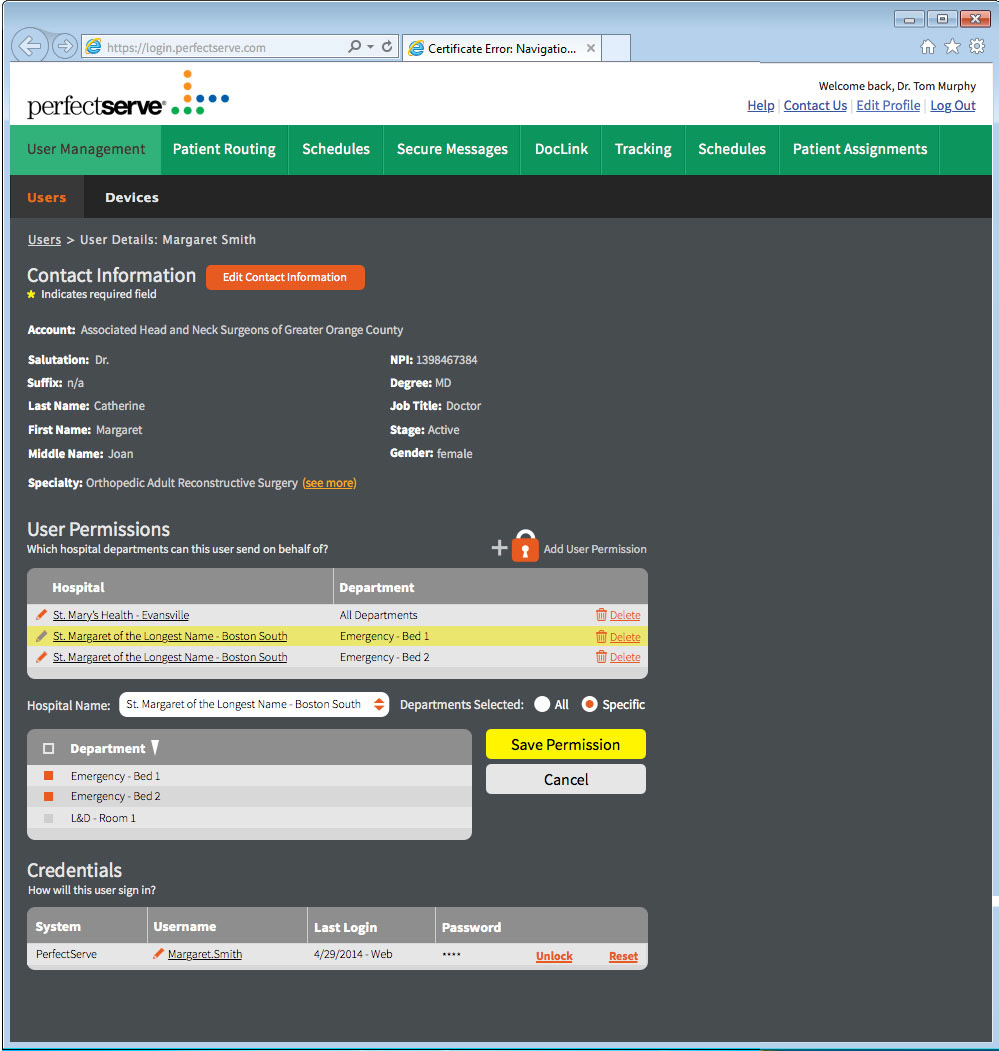Click the Help link
The width and height of the screenshot is (999, 1051).
point(760,106)
